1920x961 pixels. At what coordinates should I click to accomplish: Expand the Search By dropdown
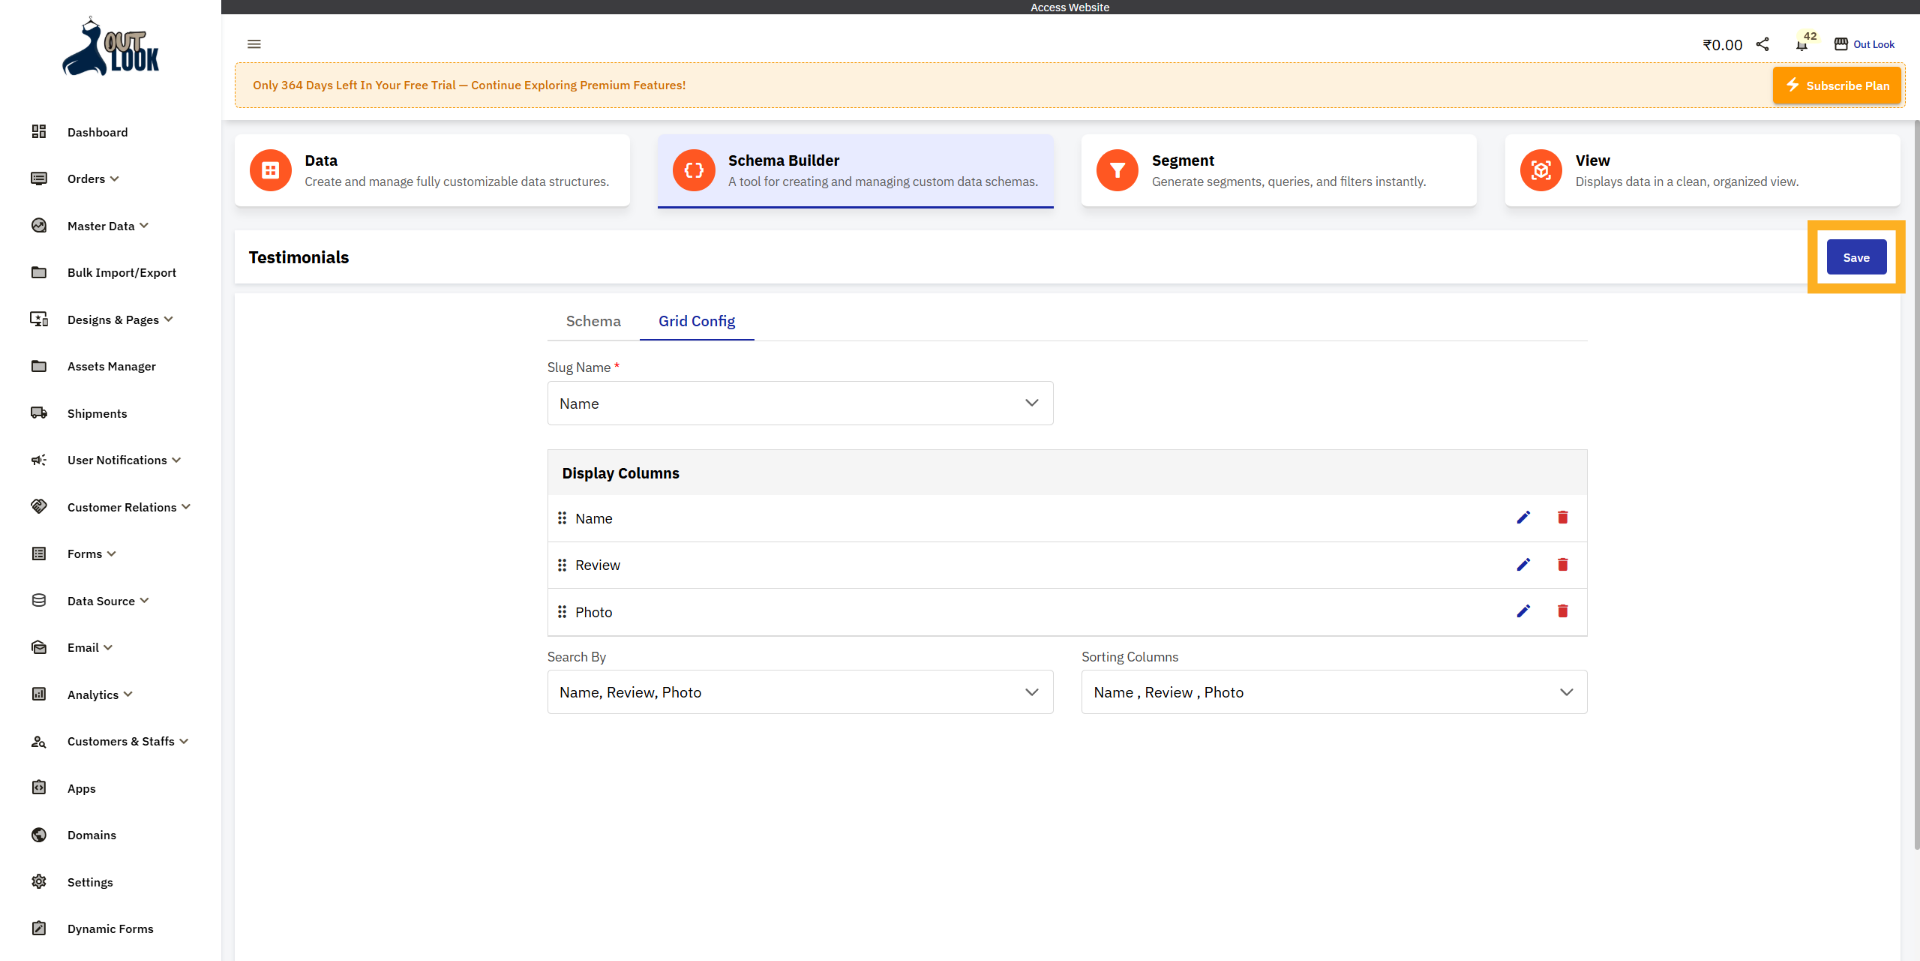click(799, 692)
